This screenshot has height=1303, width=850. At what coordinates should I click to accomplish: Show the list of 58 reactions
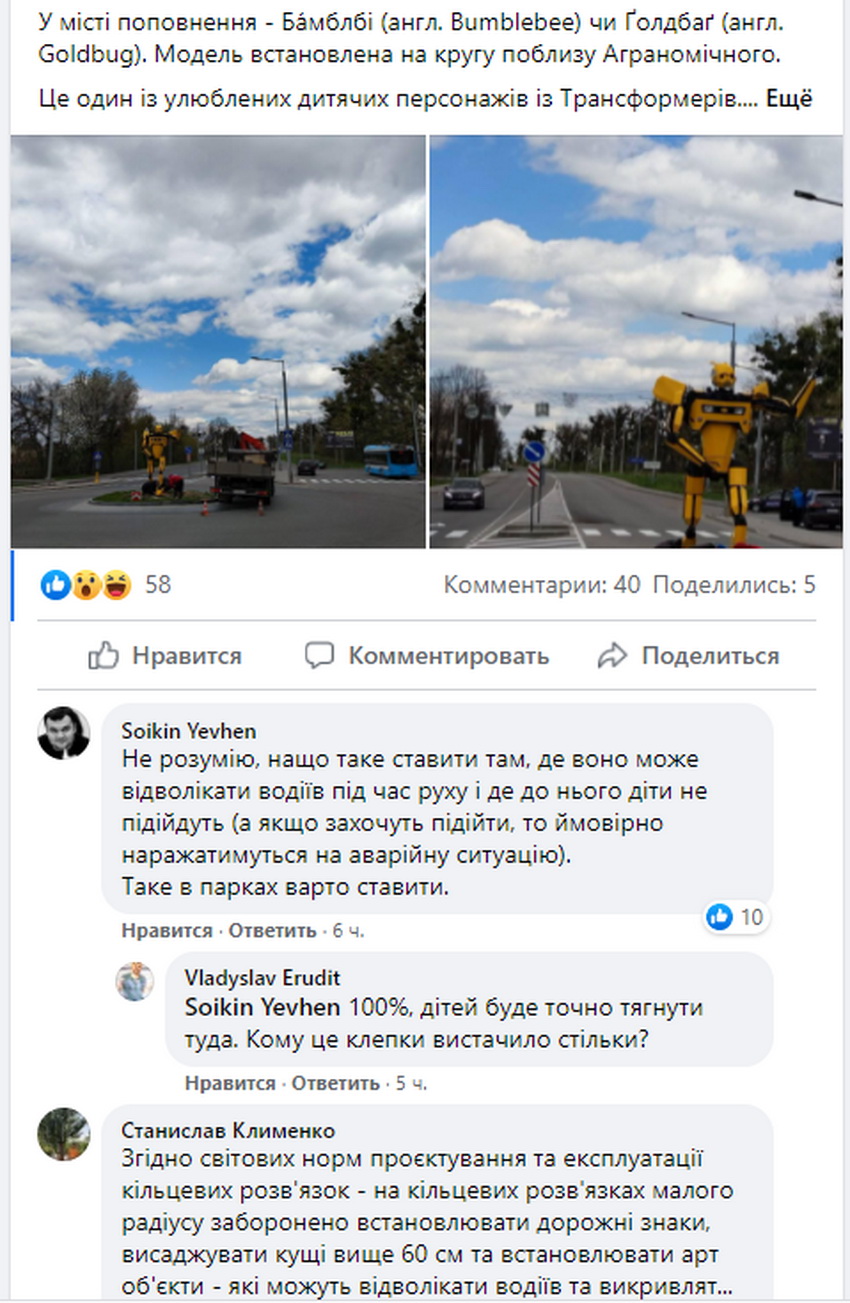pyautogui.click(x=158, y=585)
